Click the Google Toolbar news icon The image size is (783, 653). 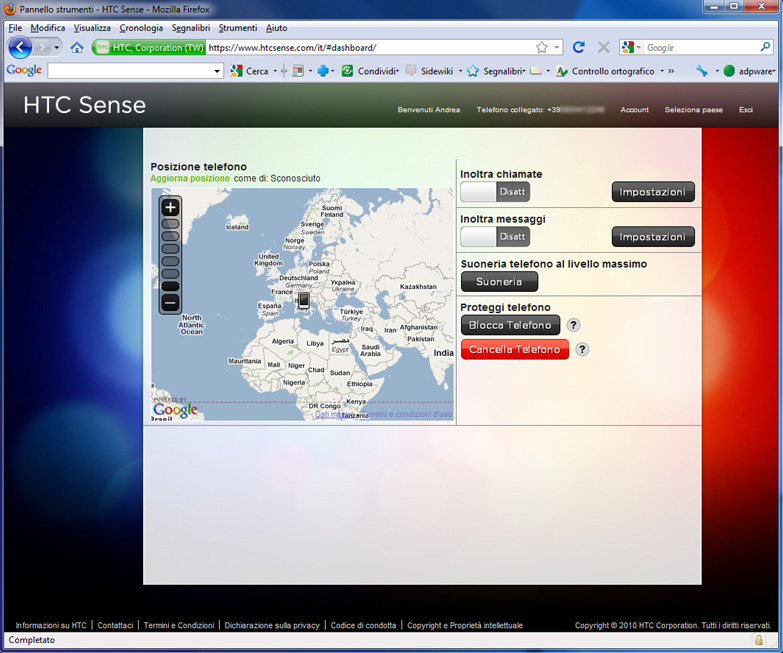[298, 71]
